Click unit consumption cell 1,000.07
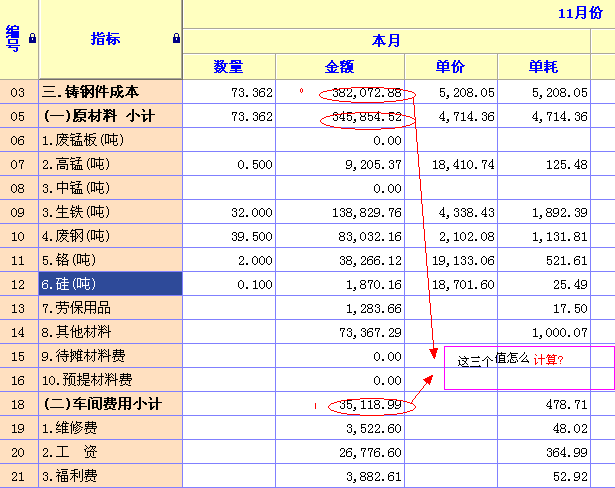This screenshot has height=488, width=615. tap(544, 332)
